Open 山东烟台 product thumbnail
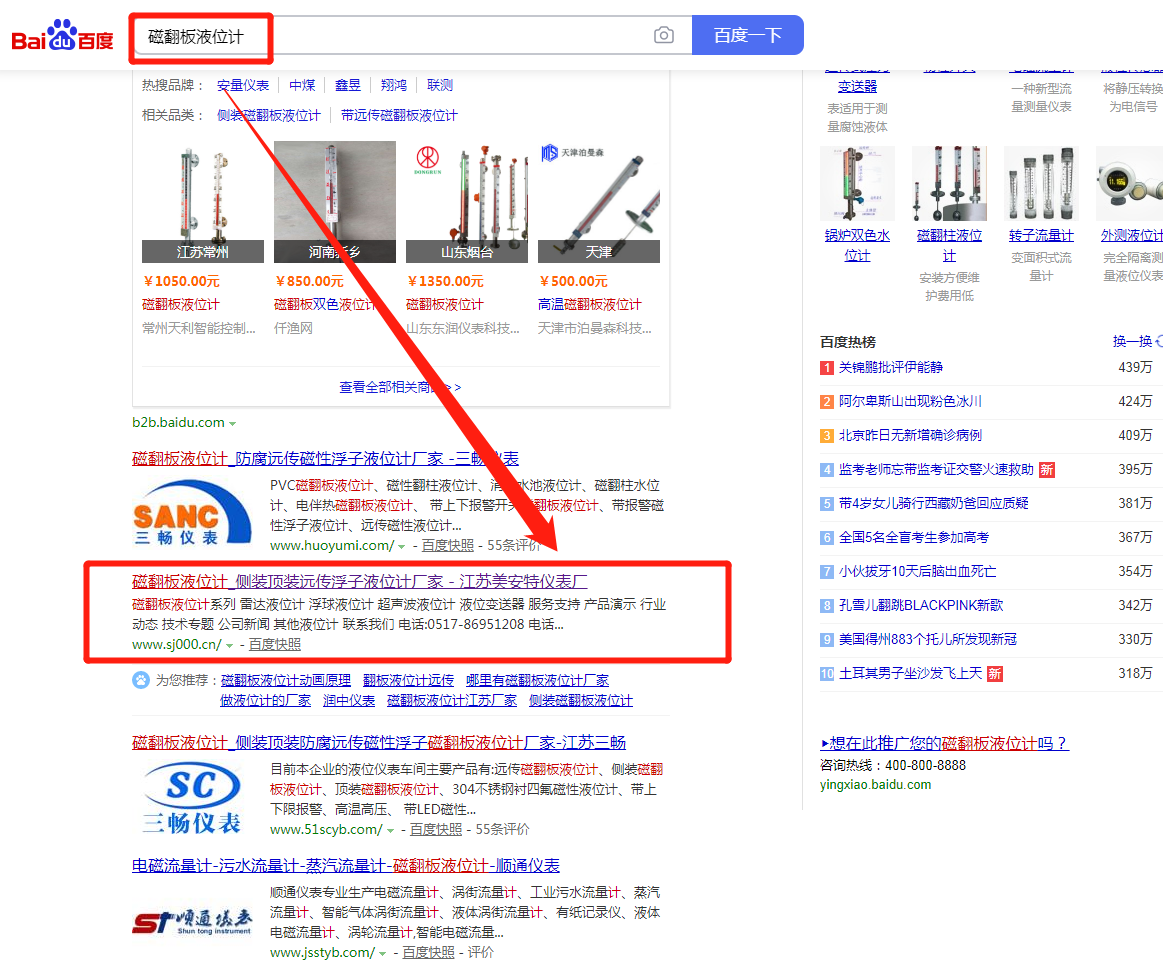 [467, 202]
